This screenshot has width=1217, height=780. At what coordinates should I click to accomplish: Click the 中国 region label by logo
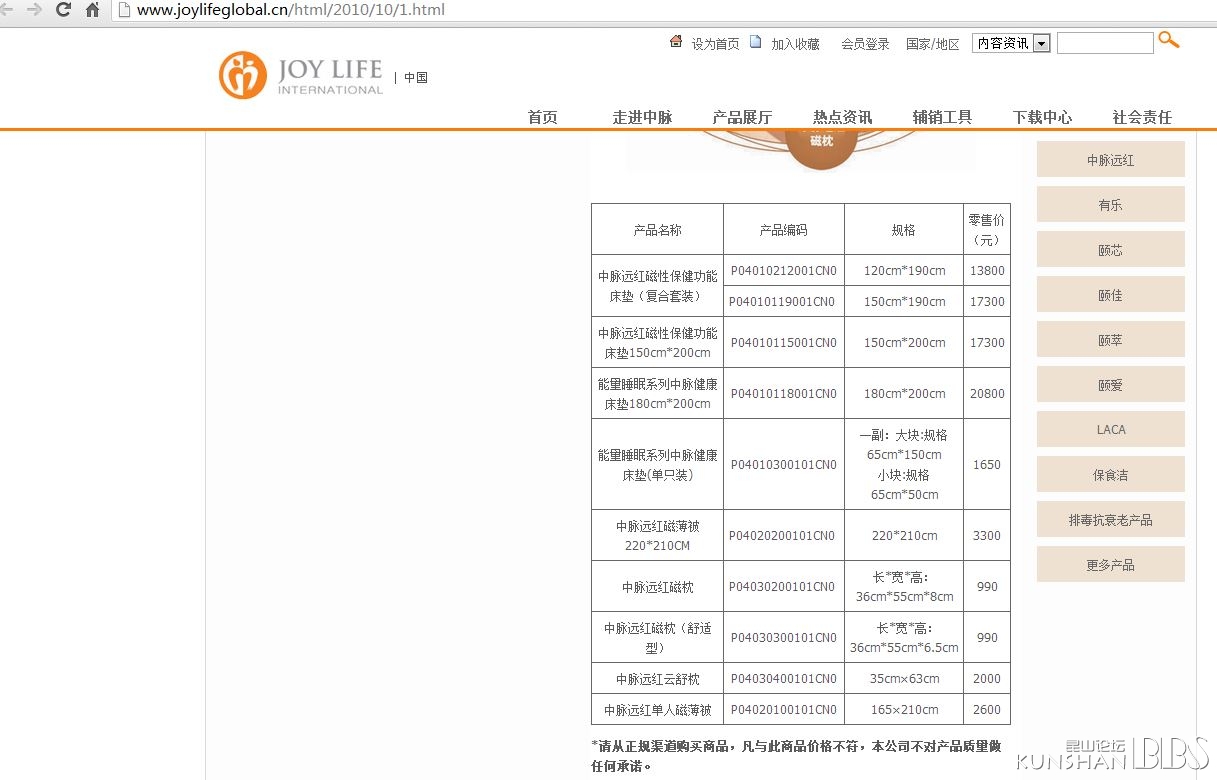coord(416,78)
